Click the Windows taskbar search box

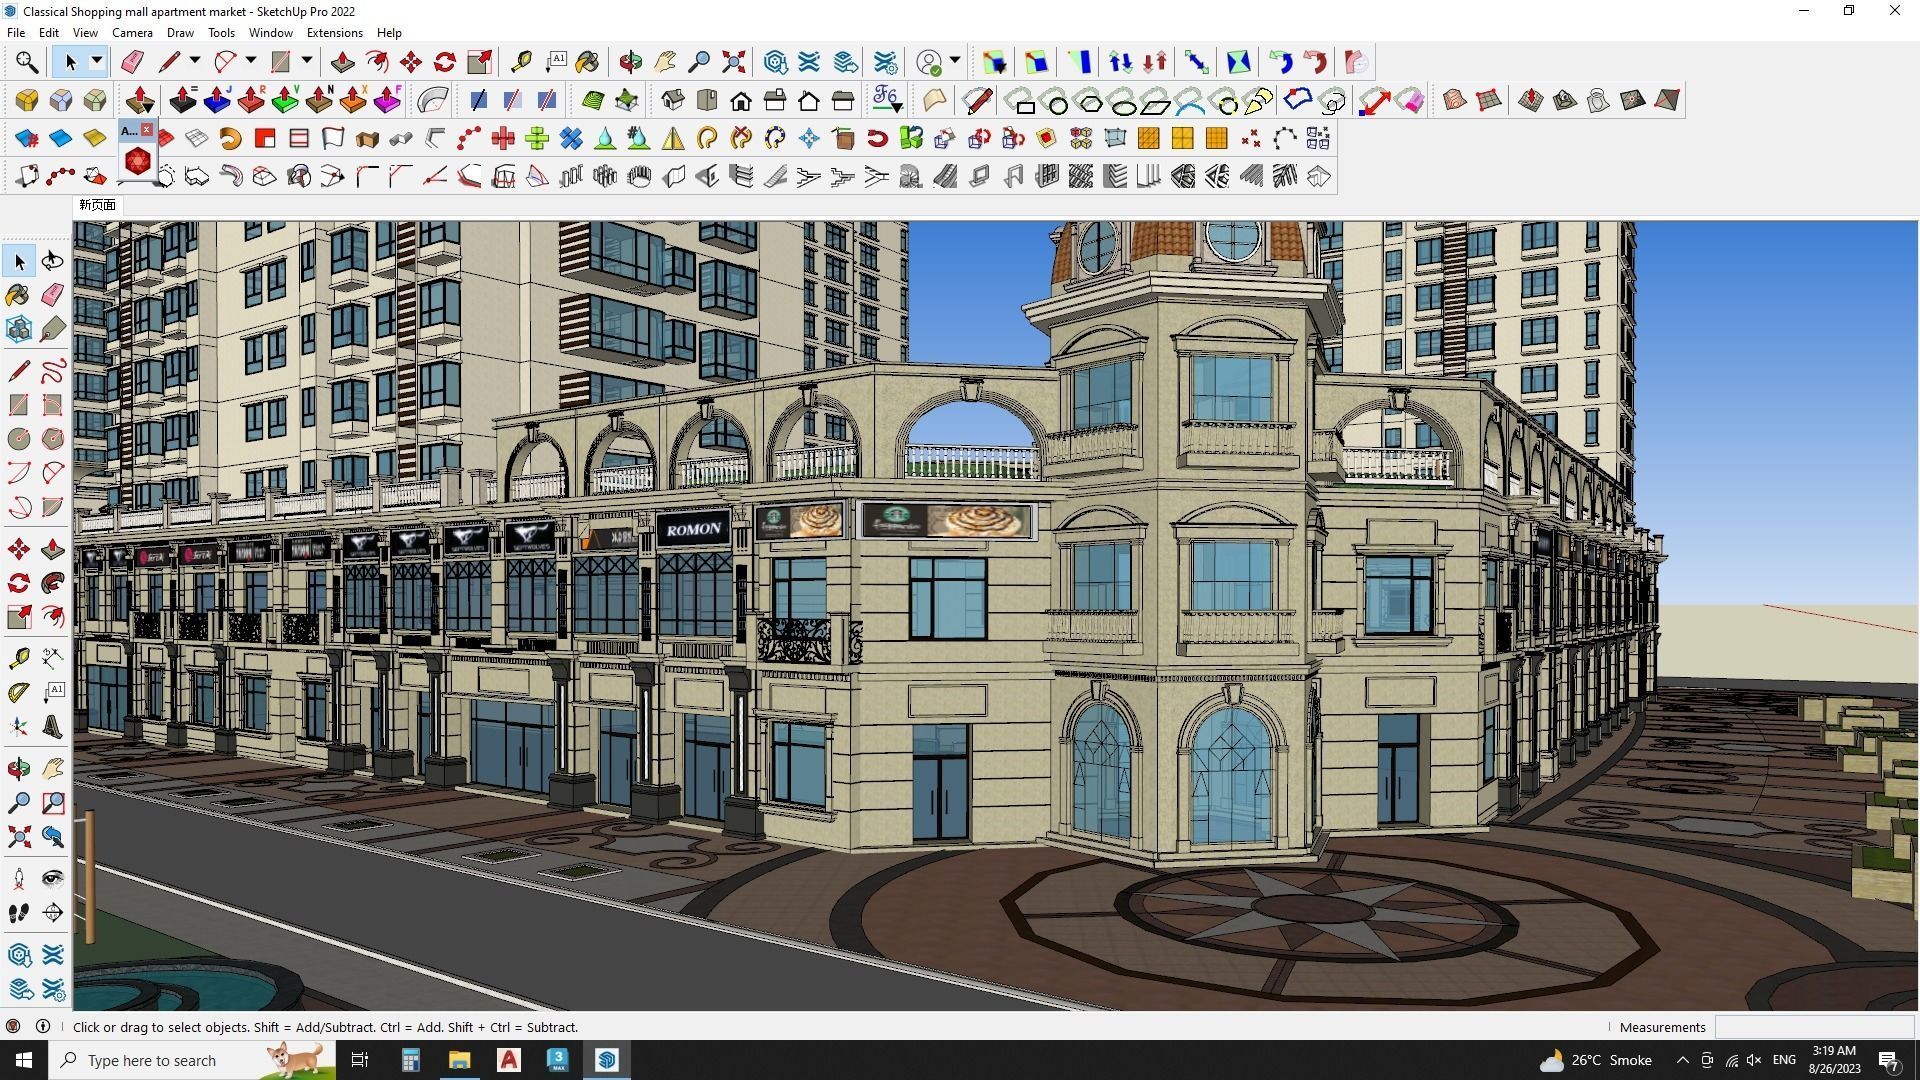[x=192, y=1060]
